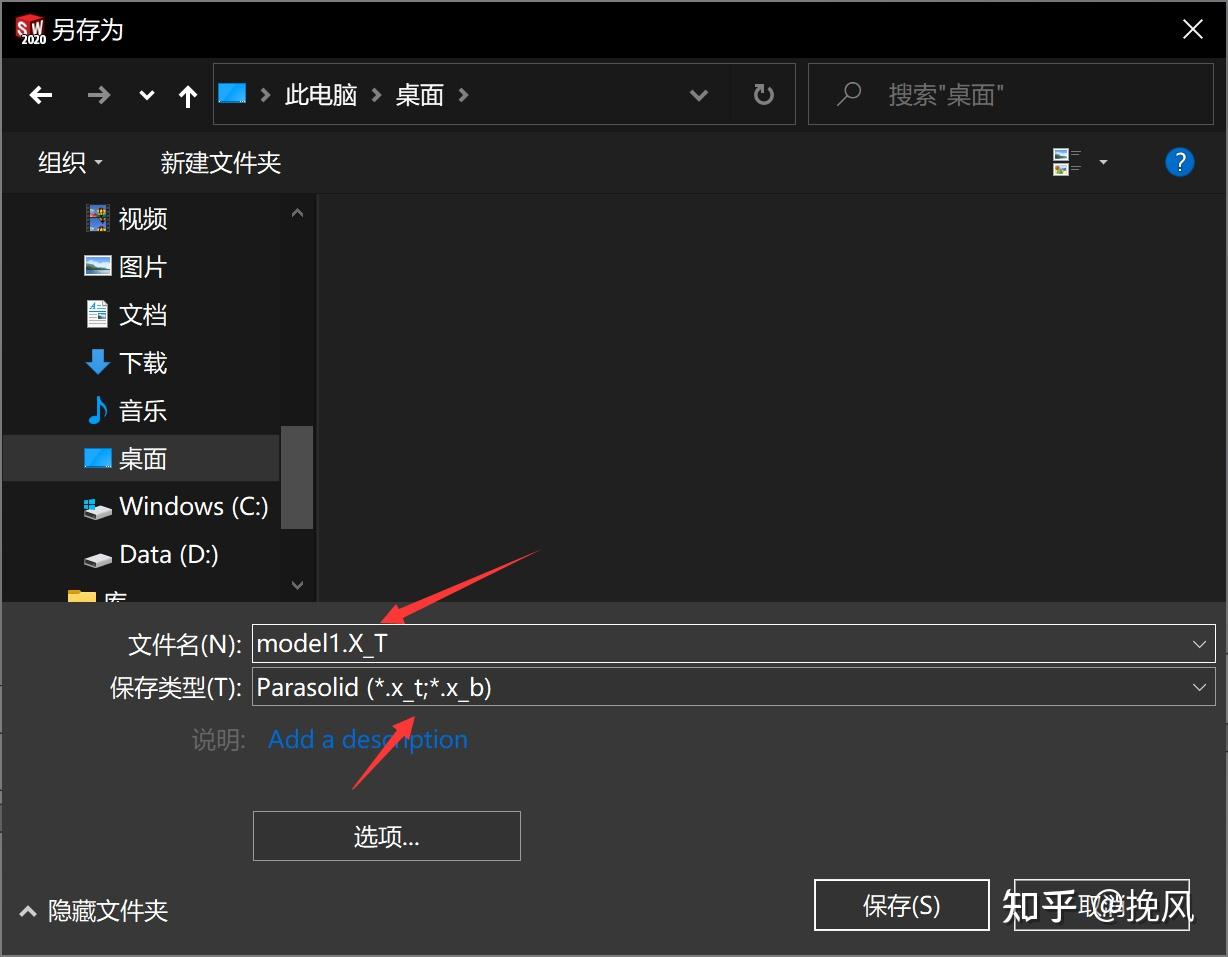
Task: Click the forward navigation arrow
Action: tap(97, 94)
